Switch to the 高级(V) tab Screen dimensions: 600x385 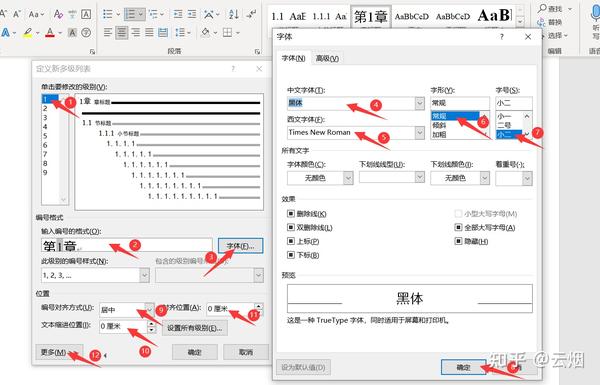coord(327,58)
